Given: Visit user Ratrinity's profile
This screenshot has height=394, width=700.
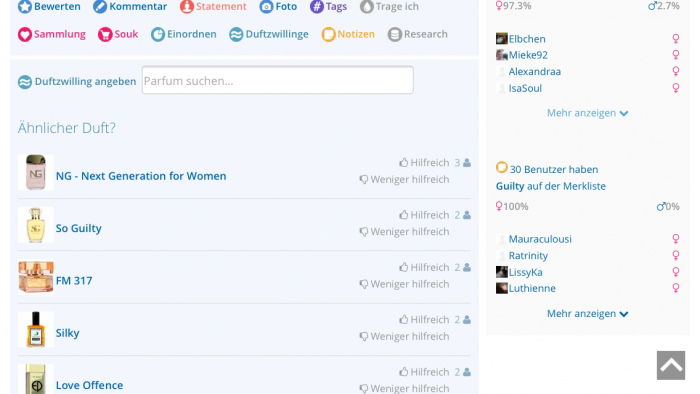Looking at the screenshot, I should pos(528,256).
